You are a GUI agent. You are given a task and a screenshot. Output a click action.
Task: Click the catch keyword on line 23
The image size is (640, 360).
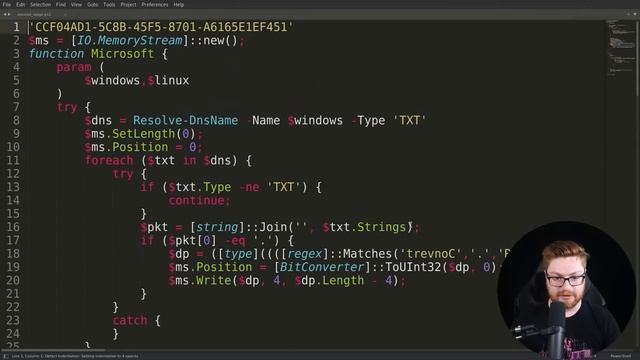point(130,320)
